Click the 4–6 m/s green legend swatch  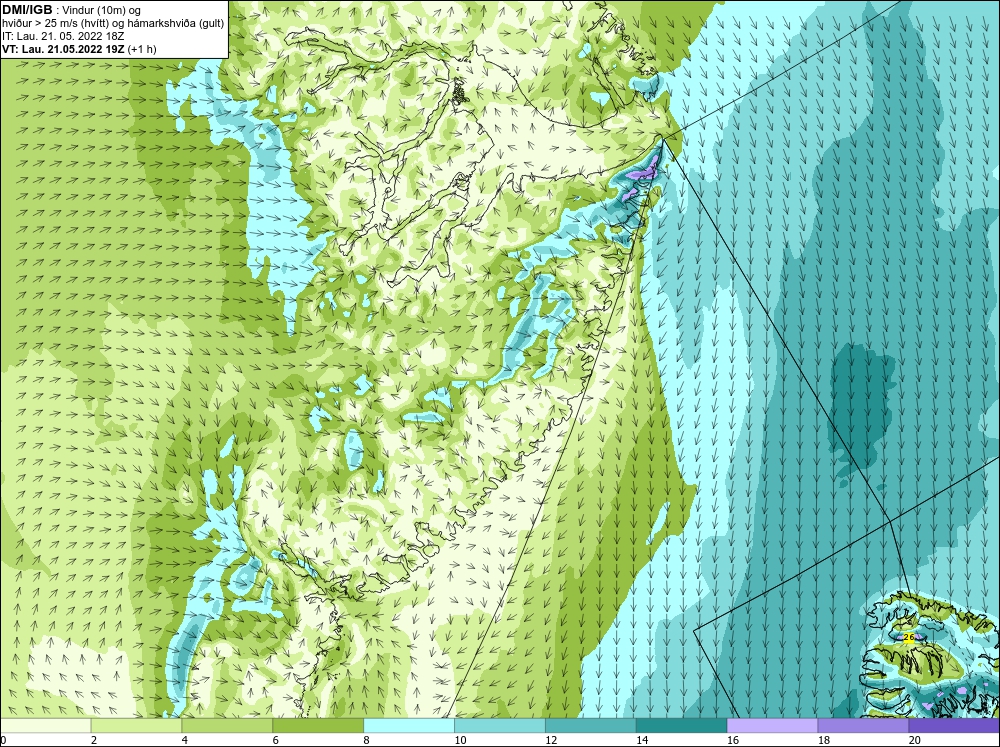[227, 725]
